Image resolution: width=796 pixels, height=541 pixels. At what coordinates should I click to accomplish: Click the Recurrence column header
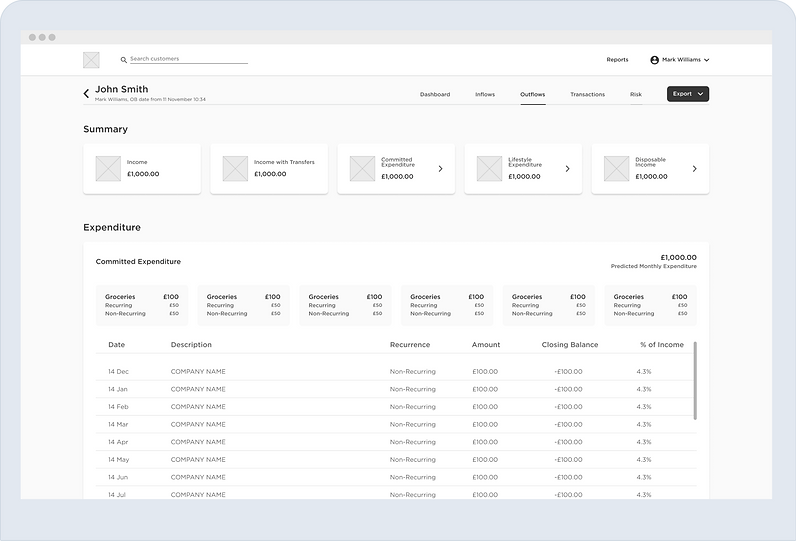410,345
